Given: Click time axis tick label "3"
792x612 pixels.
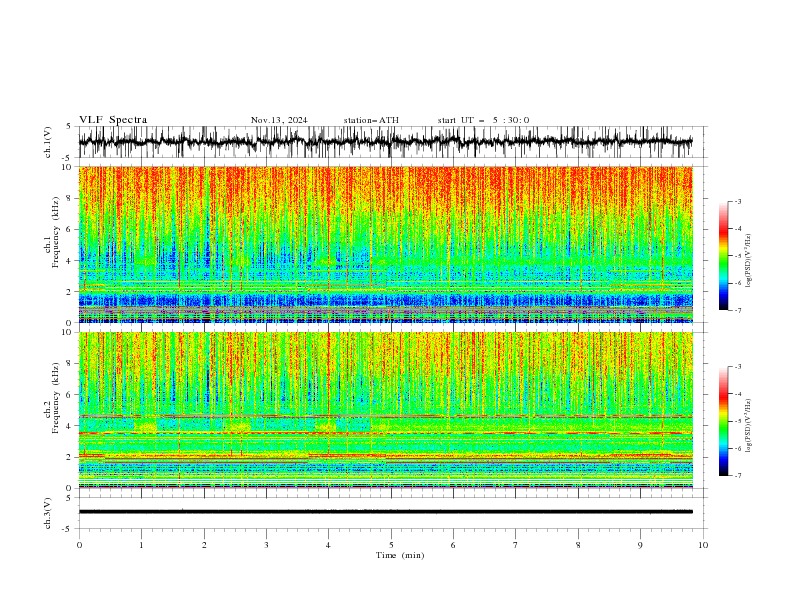Looking at the screenshot, I should coord(266,545).
